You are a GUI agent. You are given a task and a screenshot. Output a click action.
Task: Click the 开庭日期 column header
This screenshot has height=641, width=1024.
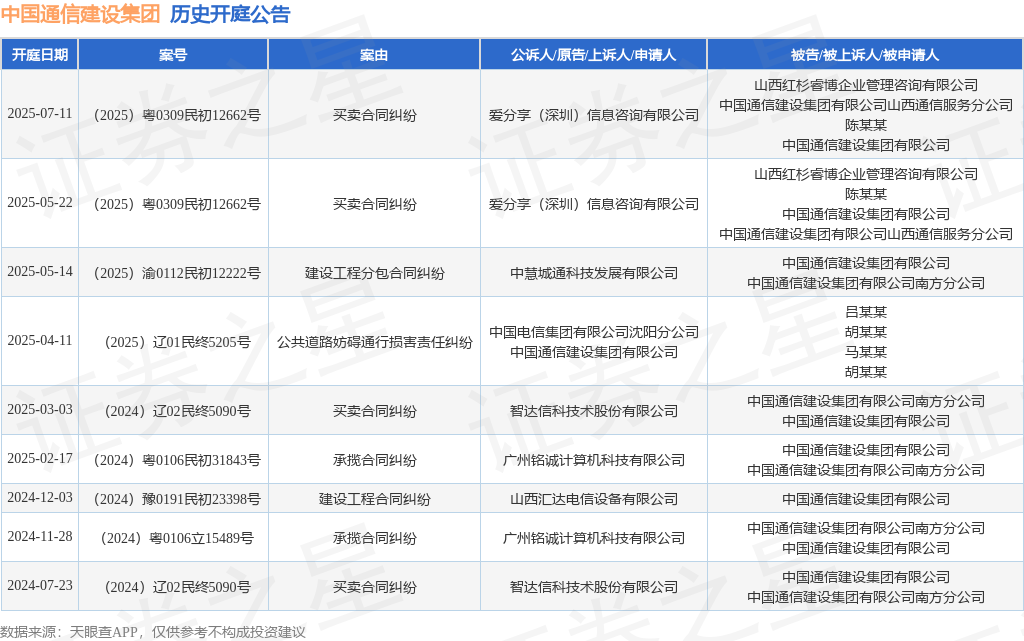(x=40, y=55)
